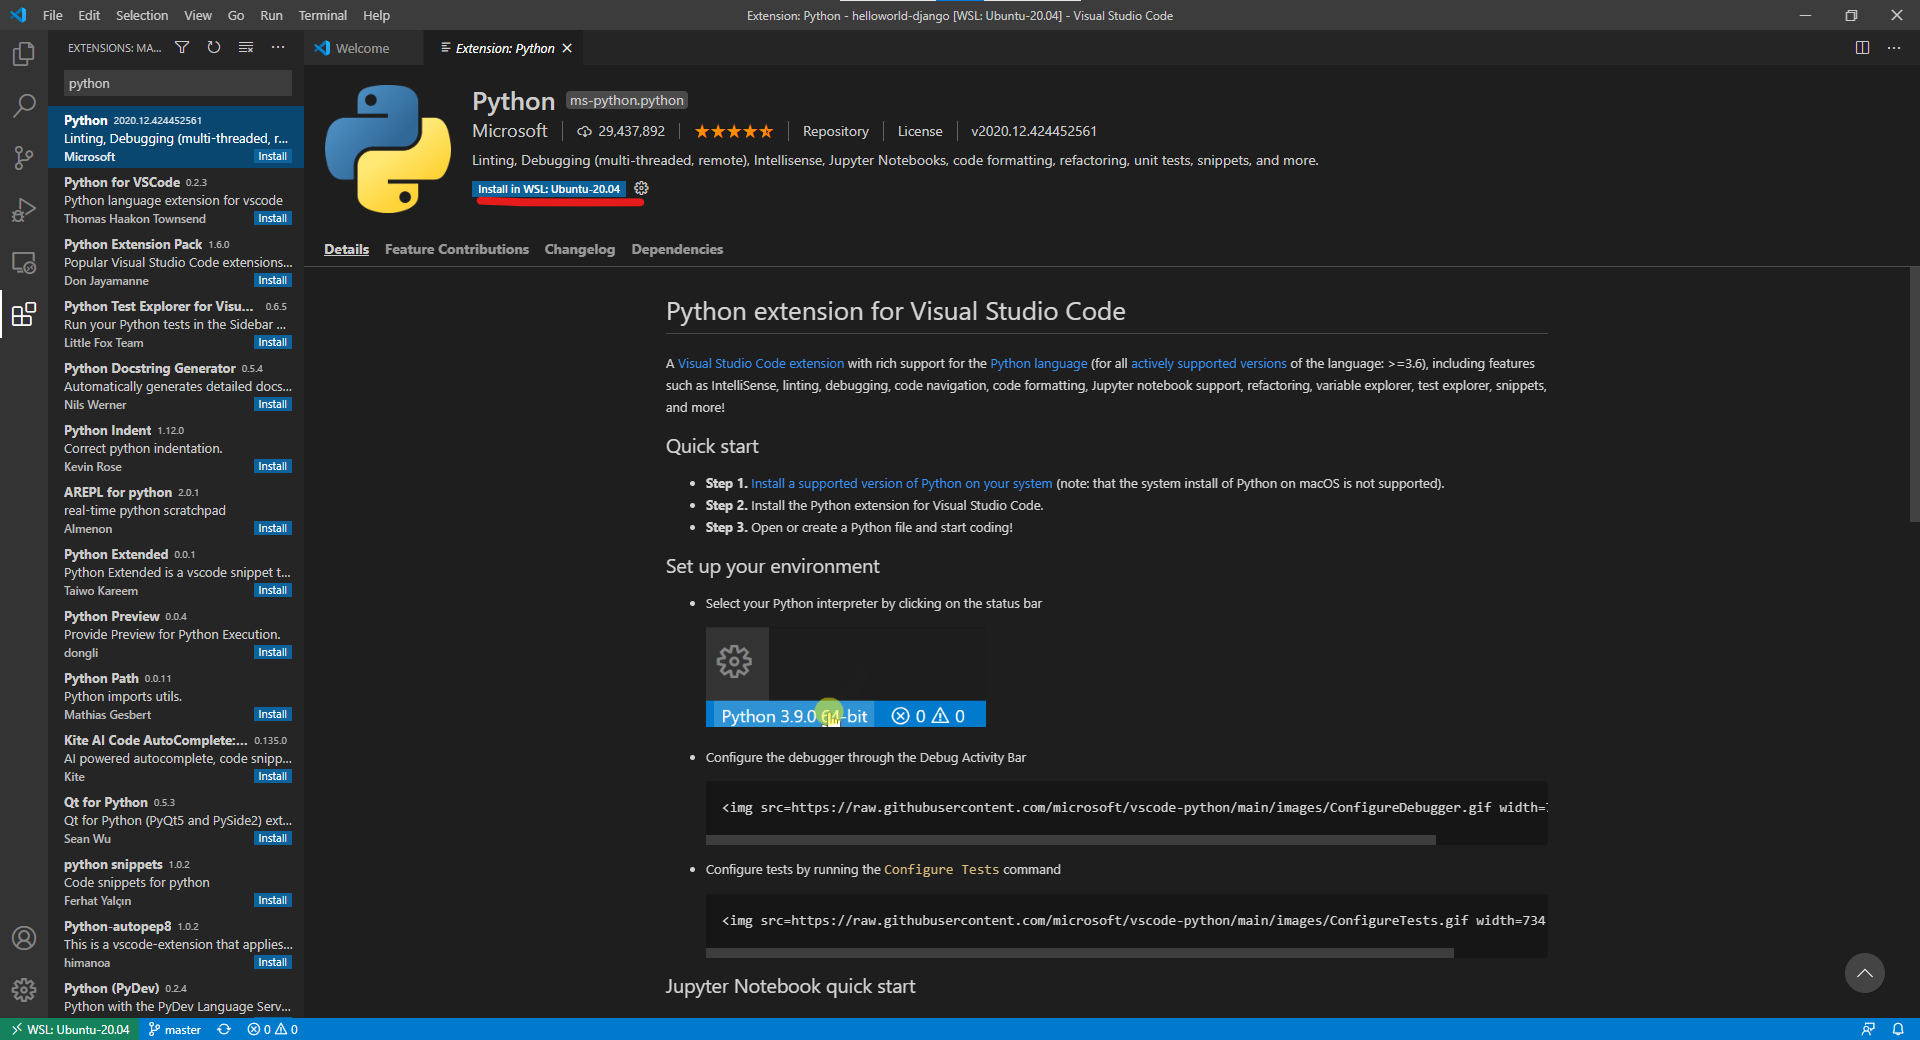The image size is (1920, 1040).
Task: Install Python Test Explorer extension
Action: point(272,343)
